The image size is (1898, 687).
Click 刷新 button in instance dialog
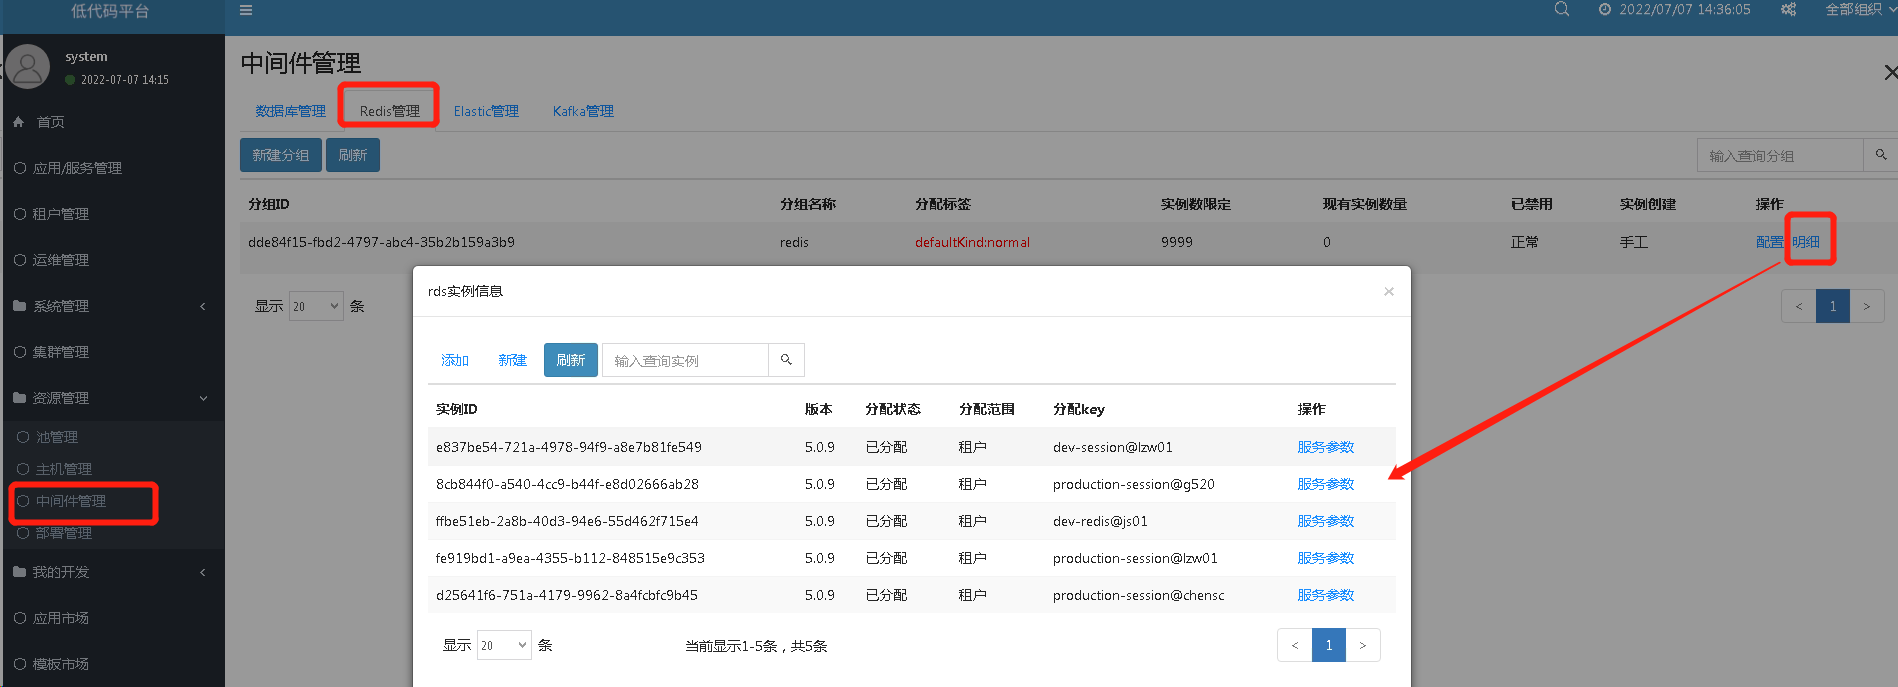click(x=571, y=360)
